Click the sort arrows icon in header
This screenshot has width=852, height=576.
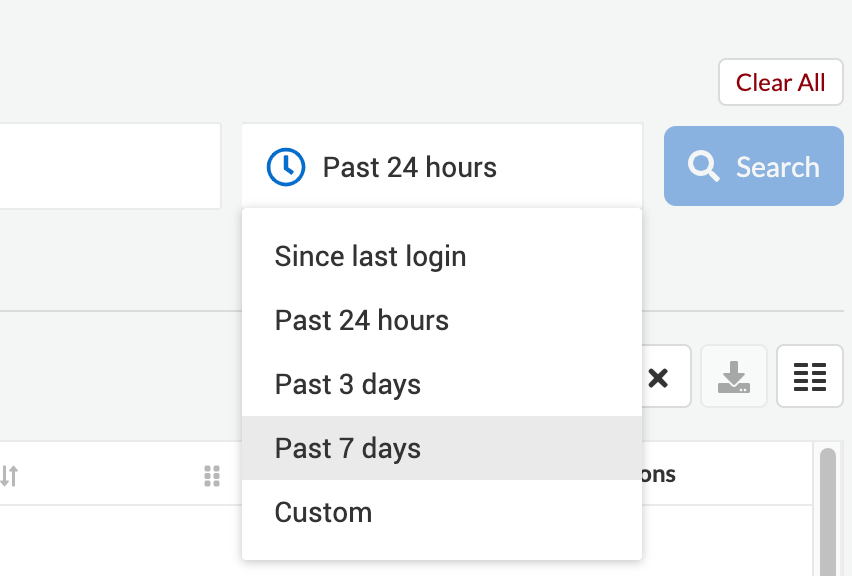click(9, 476)
